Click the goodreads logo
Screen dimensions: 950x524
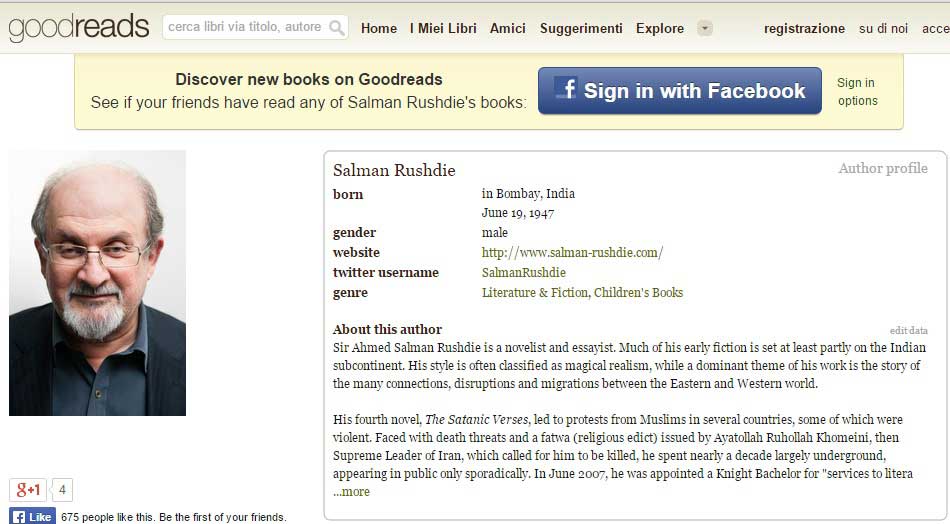(x=78, y=27)
